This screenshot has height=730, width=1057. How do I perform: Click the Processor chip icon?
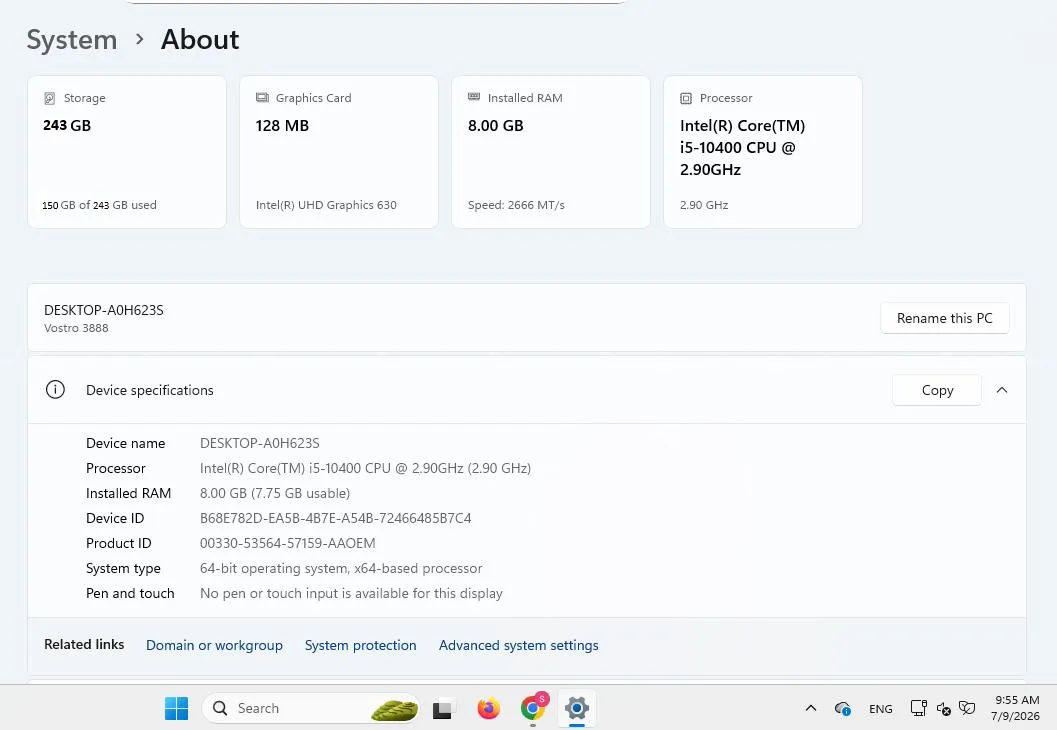[686, 98]
